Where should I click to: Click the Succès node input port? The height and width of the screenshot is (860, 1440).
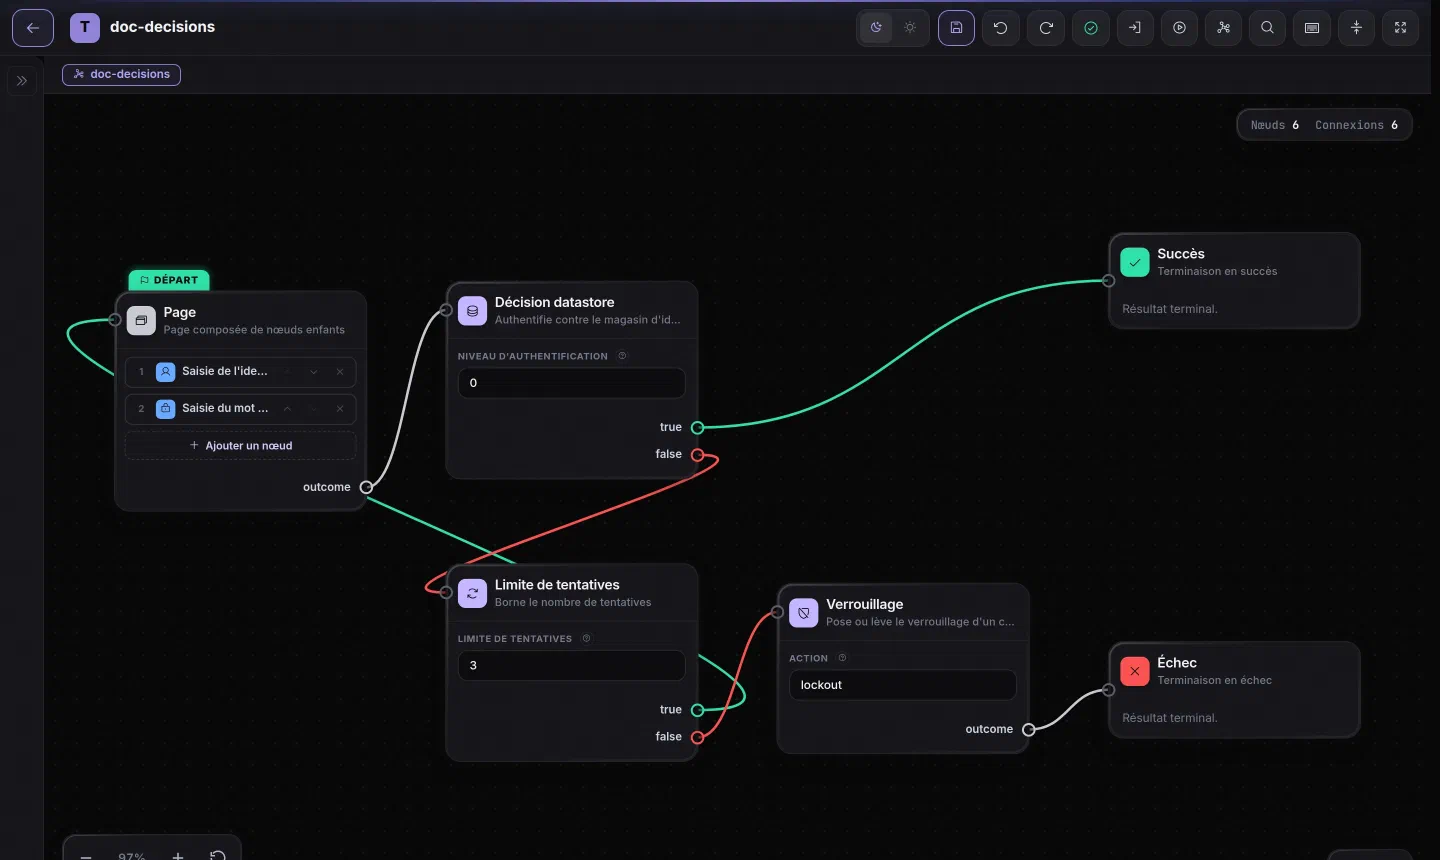tap(1108, 281)
